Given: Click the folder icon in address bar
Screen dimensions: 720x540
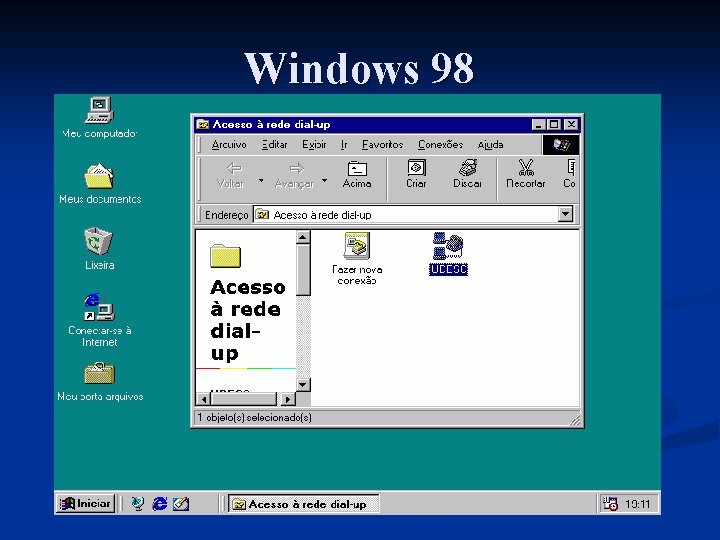Looking at the screenshot, I should [262, 214].
